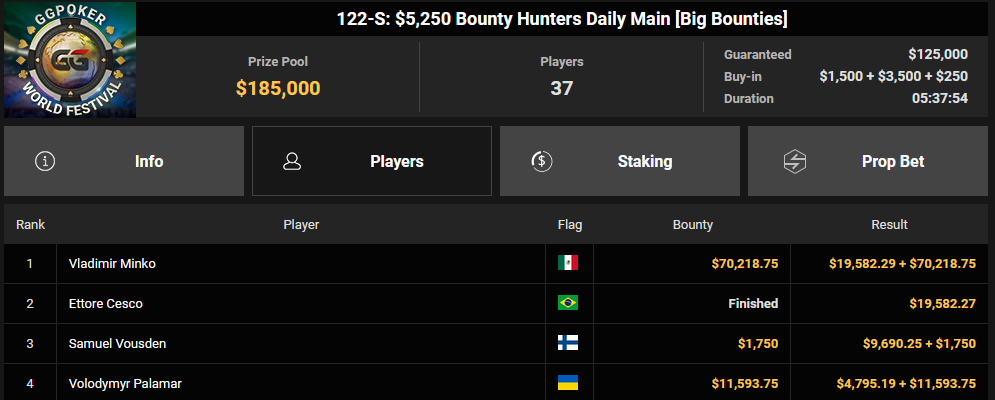Viewport: 995px width, 400px height.
Task: Click the Brazil flag icon for Ettore Cesco
Action: pyautogui.click(x=568, y=303)
